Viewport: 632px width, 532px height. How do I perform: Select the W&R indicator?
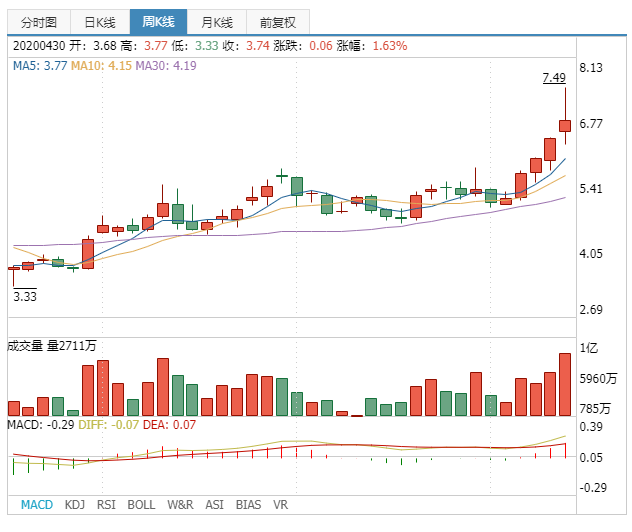(180, 505)
